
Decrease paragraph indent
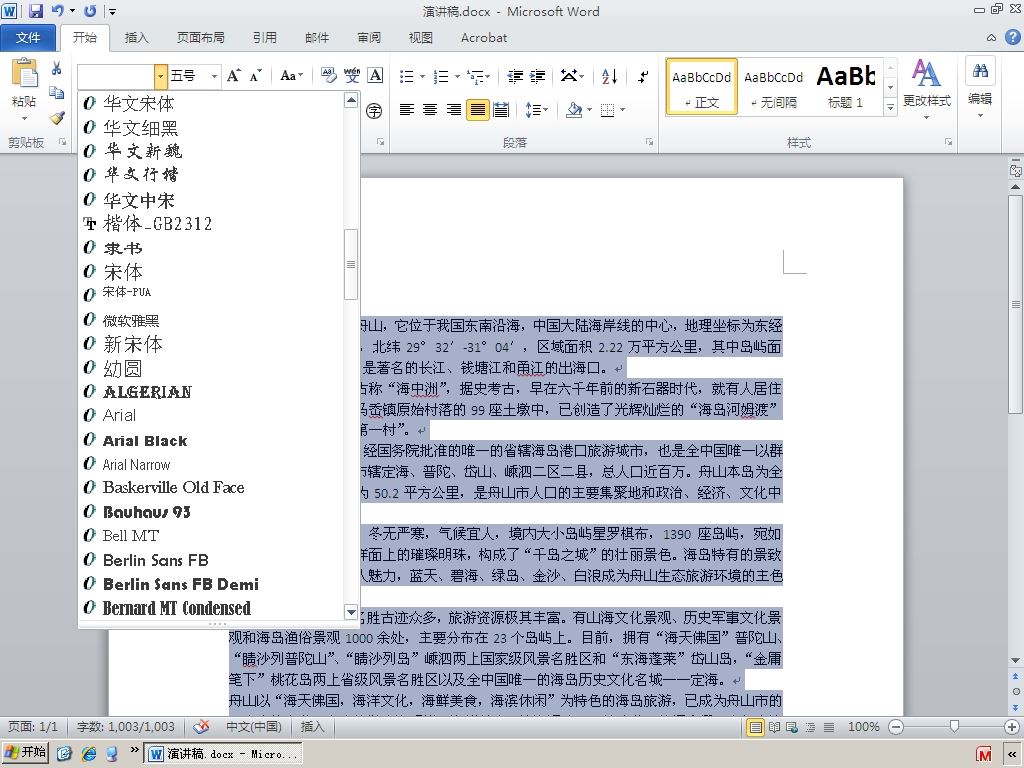pos(515,76)
